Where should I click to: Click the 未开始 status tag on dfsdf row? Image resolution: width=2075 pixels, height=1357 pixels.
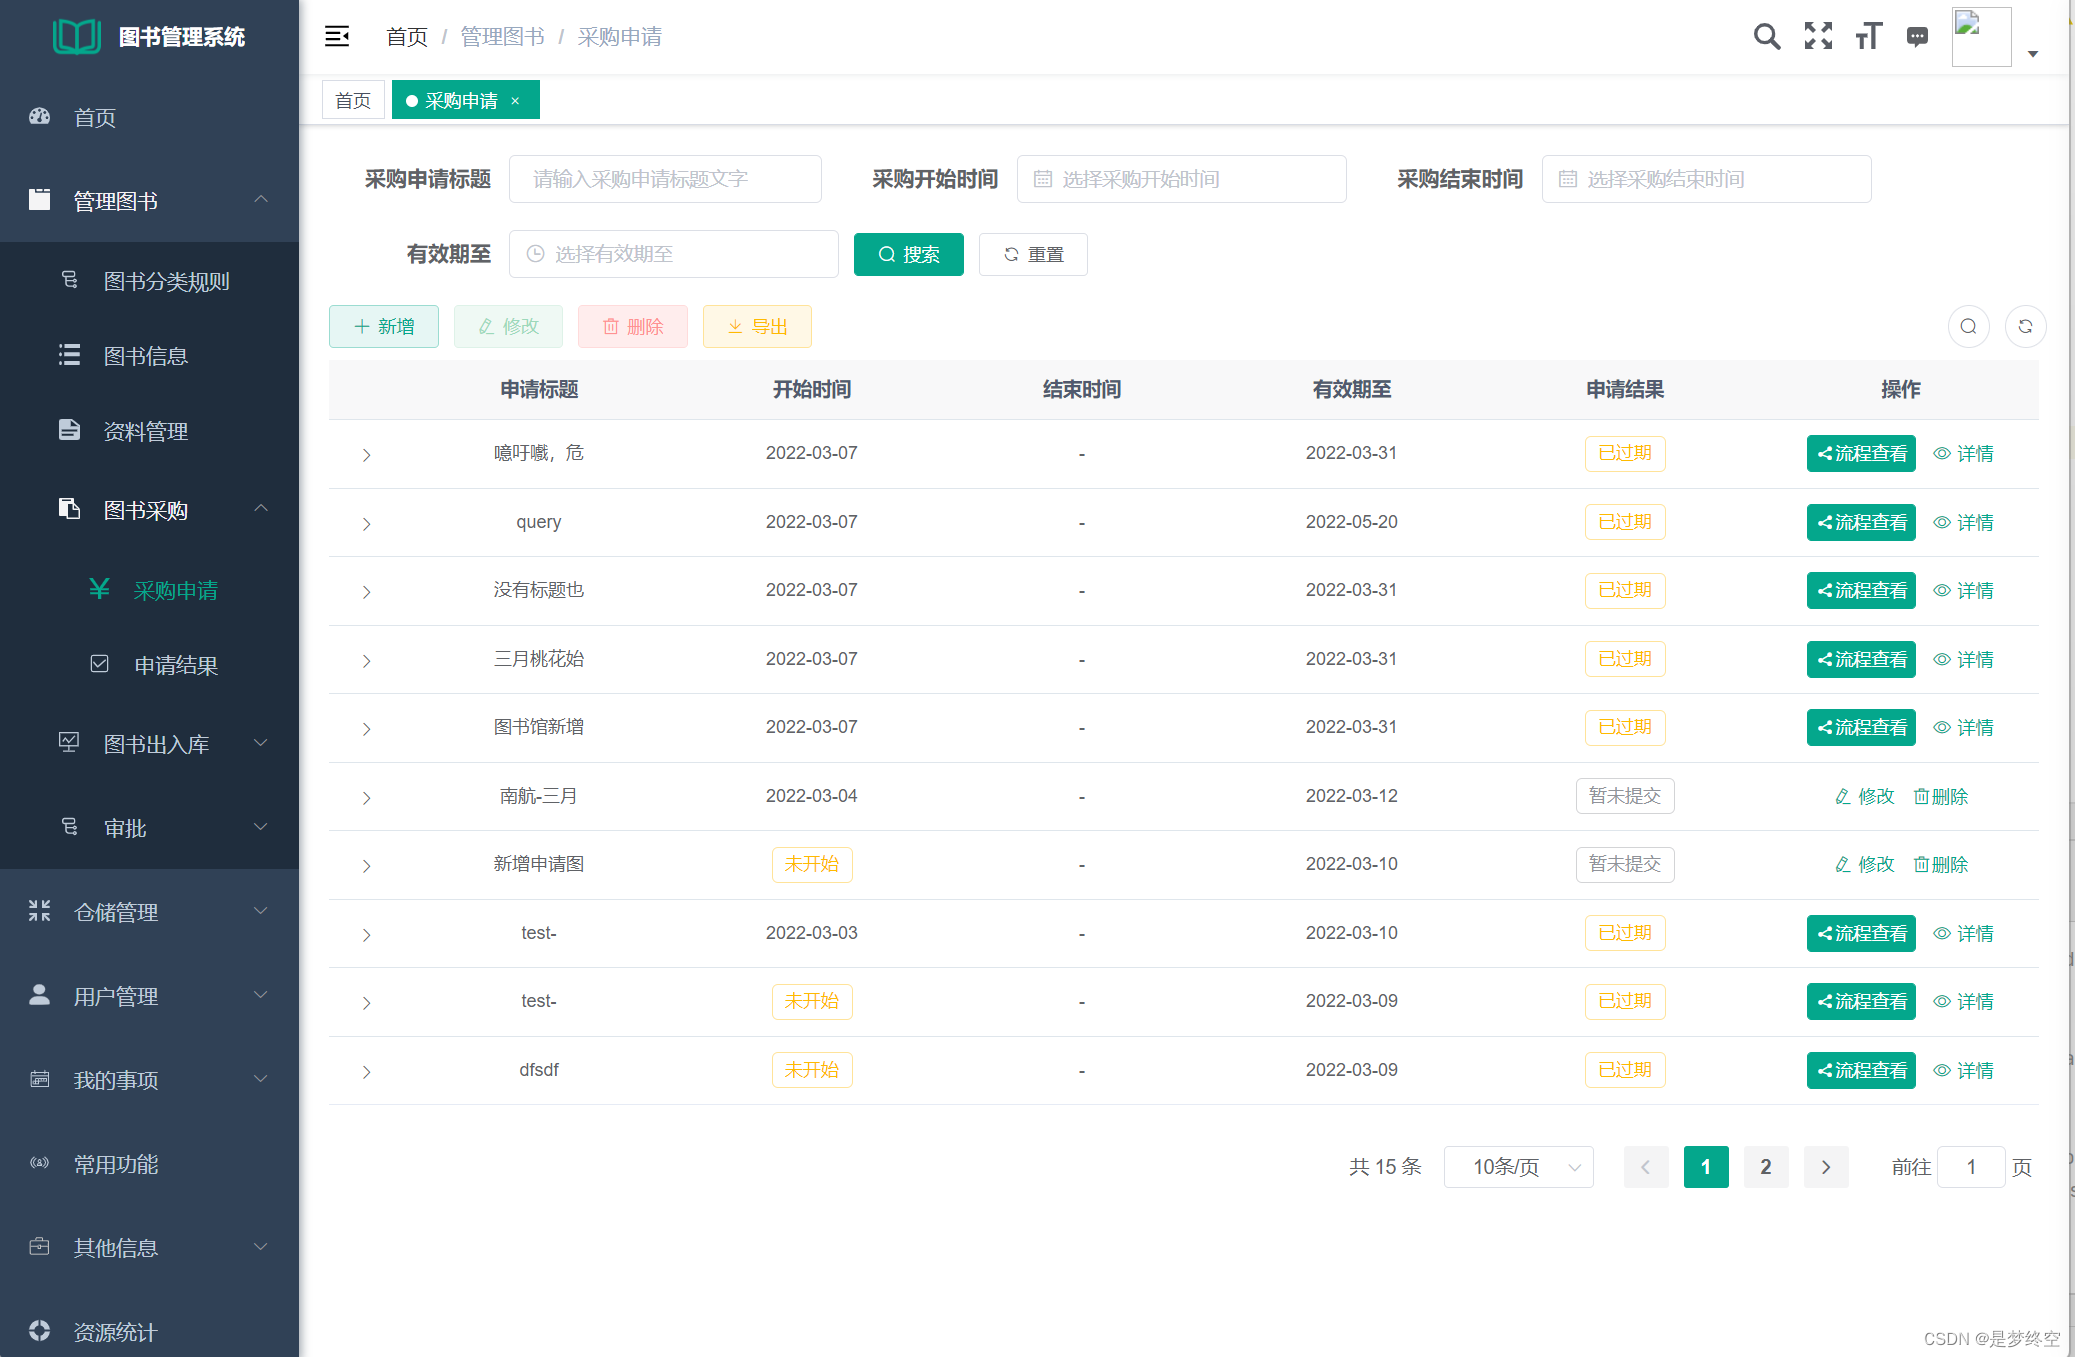[812, 1069]
